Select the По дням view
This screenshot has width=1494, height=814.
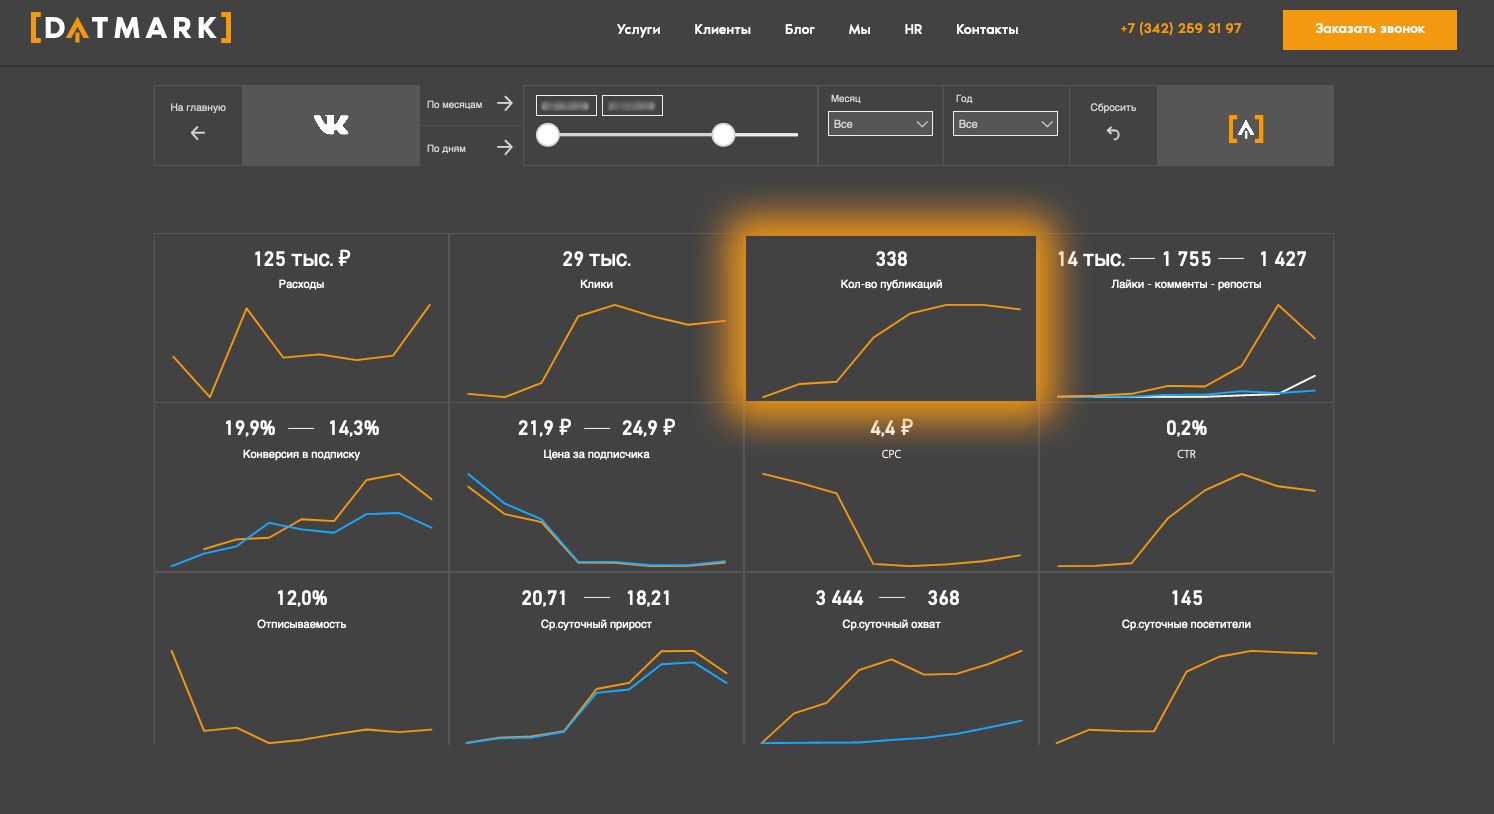[446, 149]
